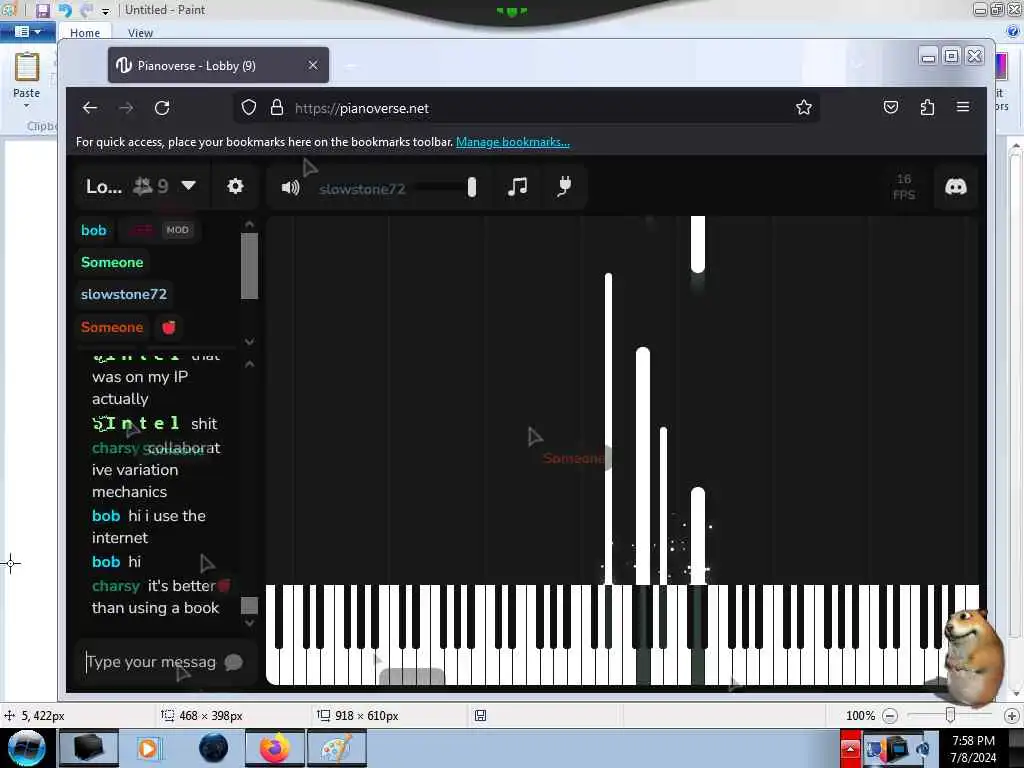Click the taskbar clock showing 7:58 PM
This screenshot has height=768, width=1024.
973,748
